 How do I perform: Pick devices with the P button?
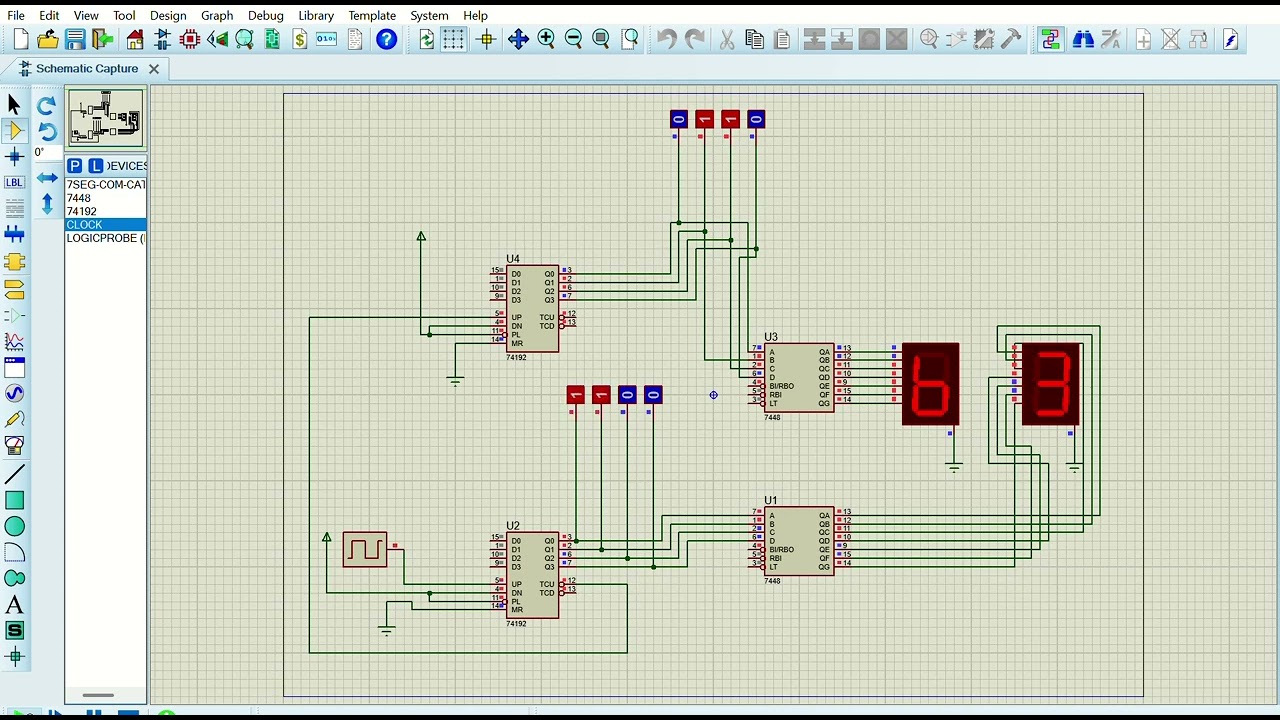[75, 166]
